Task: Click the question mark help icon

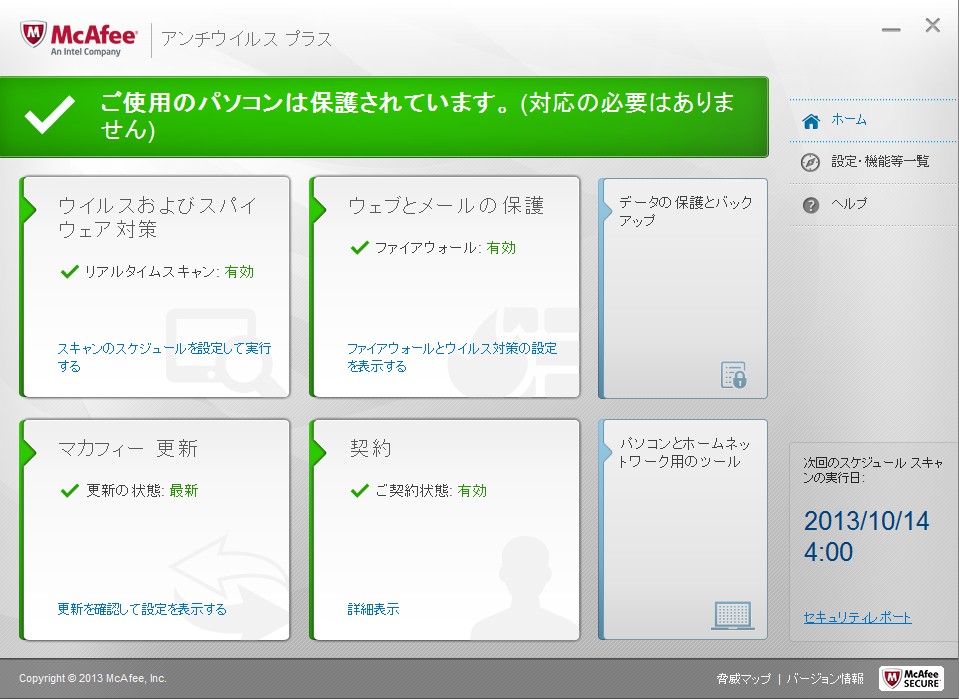Action: click(x=810, y=205)
